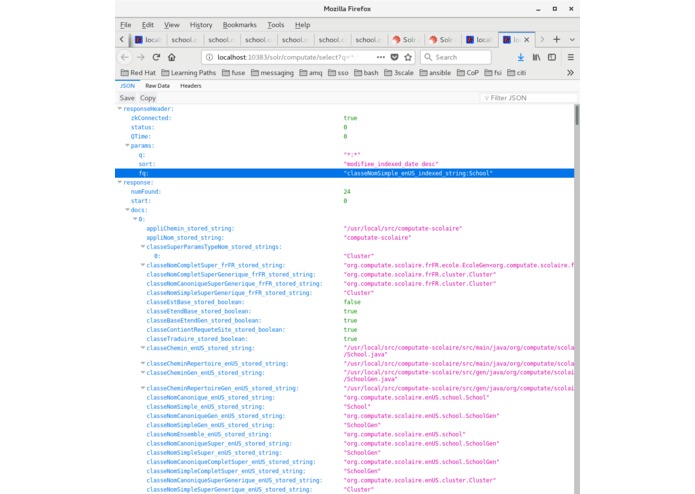Open the ansible bookmarks folder
This screenshot has width=695, height=494.
click(435, 73)
